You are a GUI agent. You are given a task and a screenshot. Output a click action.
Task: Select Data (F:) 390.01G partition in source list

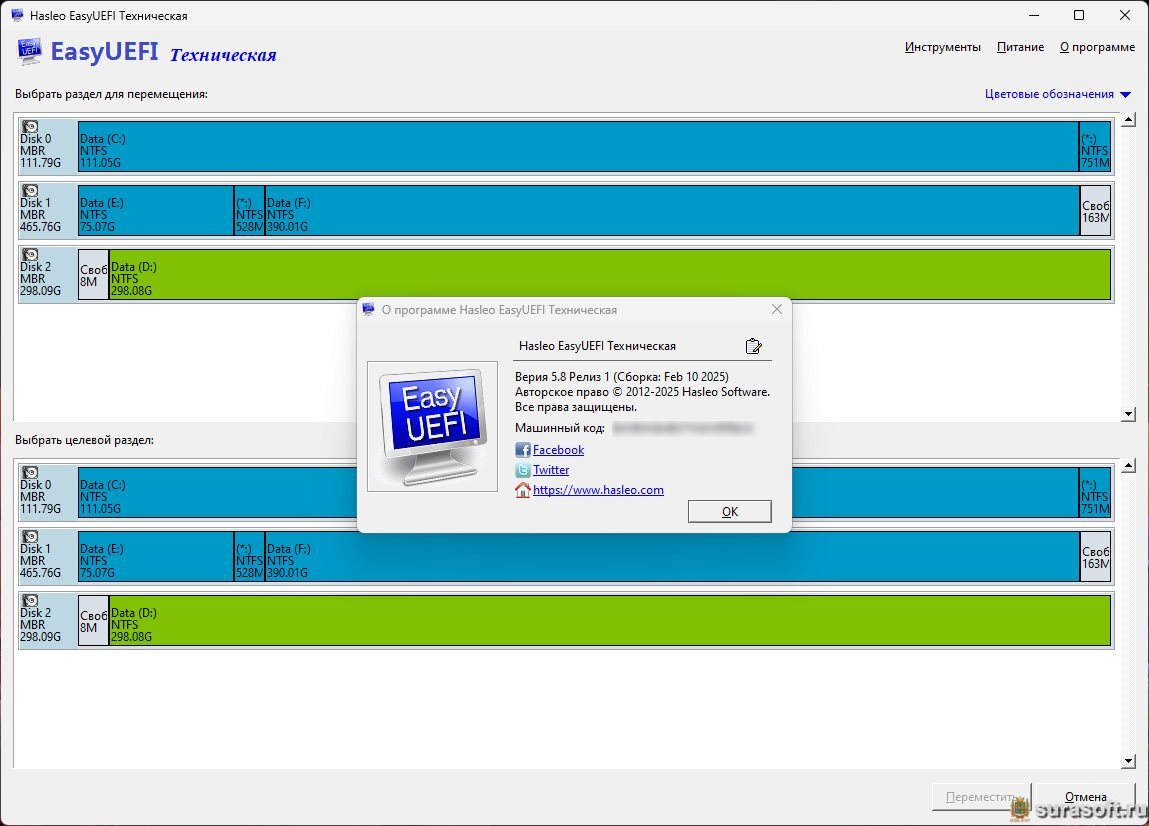672,210
